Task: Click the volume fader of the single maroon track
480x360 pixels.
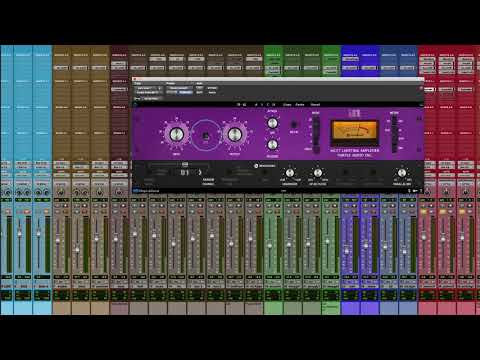Action: (116, 239)
